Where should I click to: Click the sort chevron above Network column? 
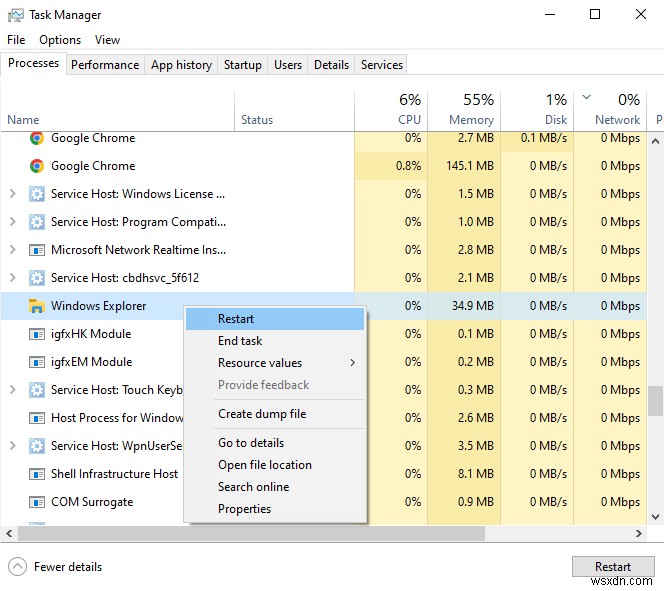point(587,97)
